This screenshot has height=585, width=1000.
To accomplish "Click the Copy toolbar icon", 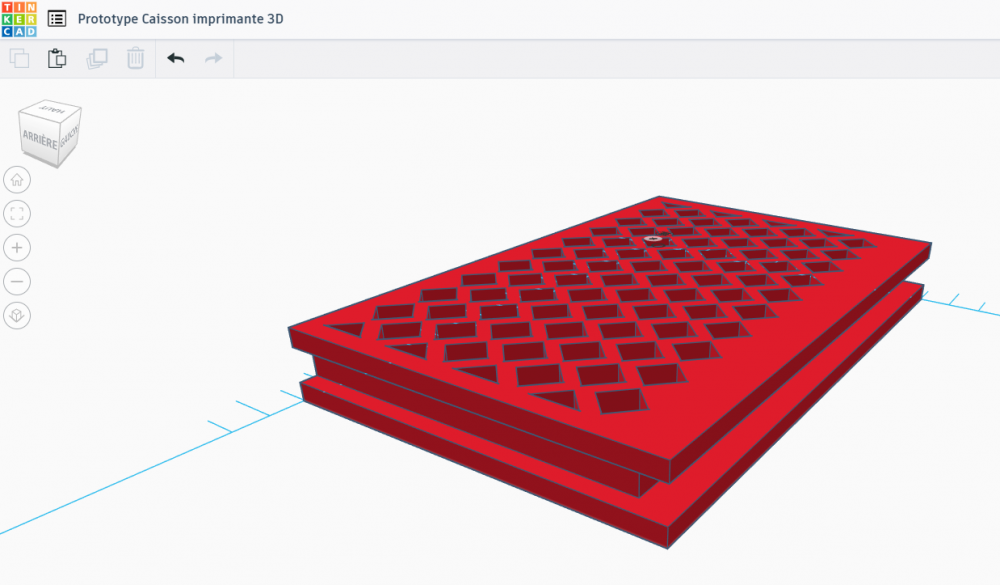I will click(19, 58).
